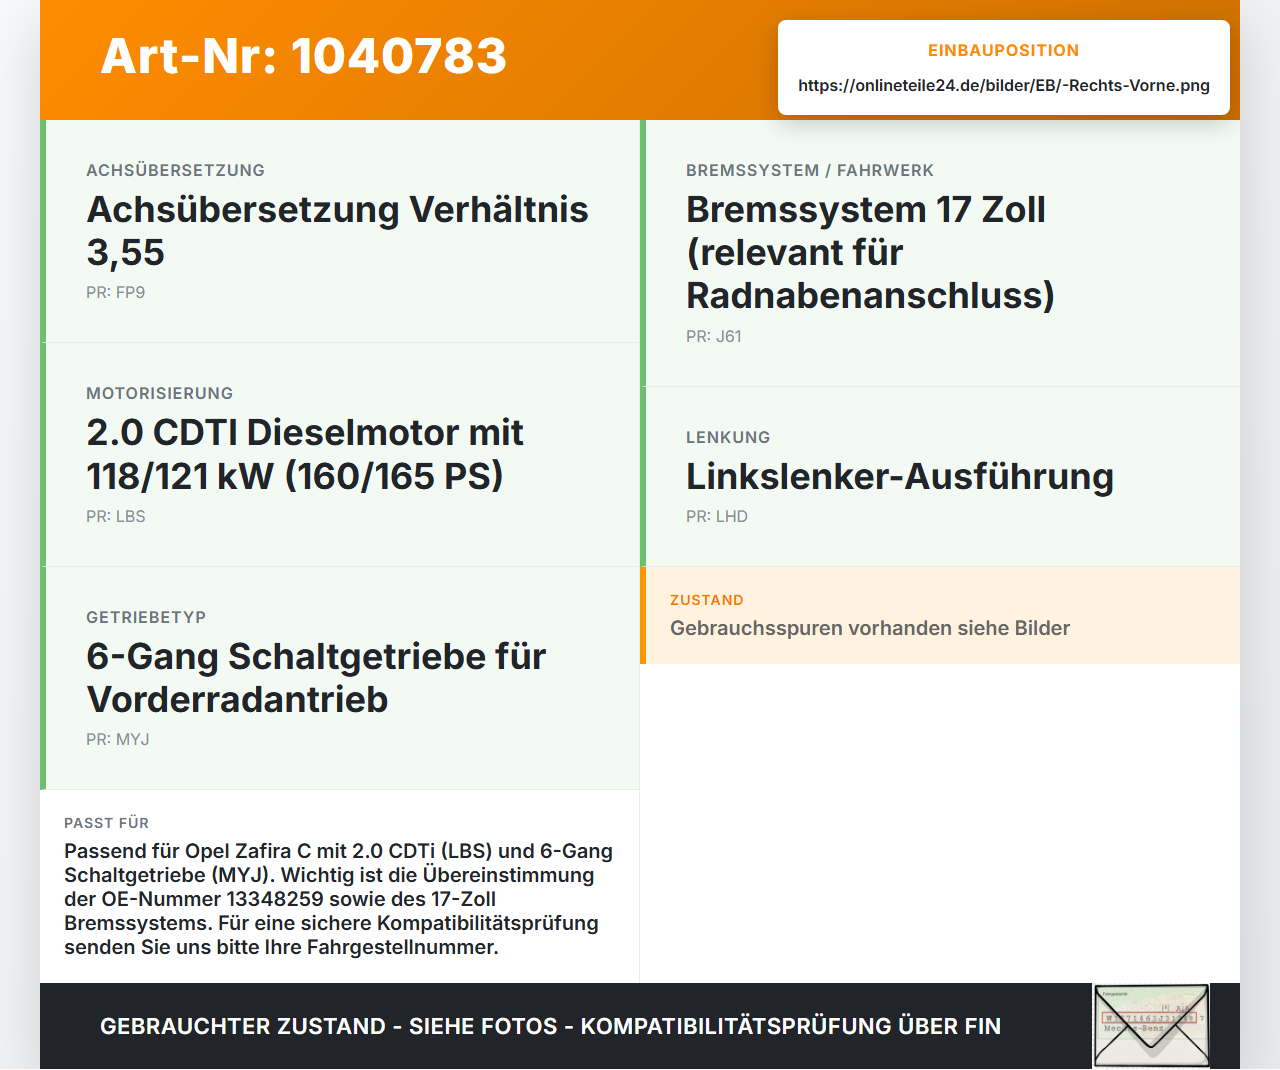
Task: Click the ACHSÜBERSETZUNG category label
Action: 176,170
